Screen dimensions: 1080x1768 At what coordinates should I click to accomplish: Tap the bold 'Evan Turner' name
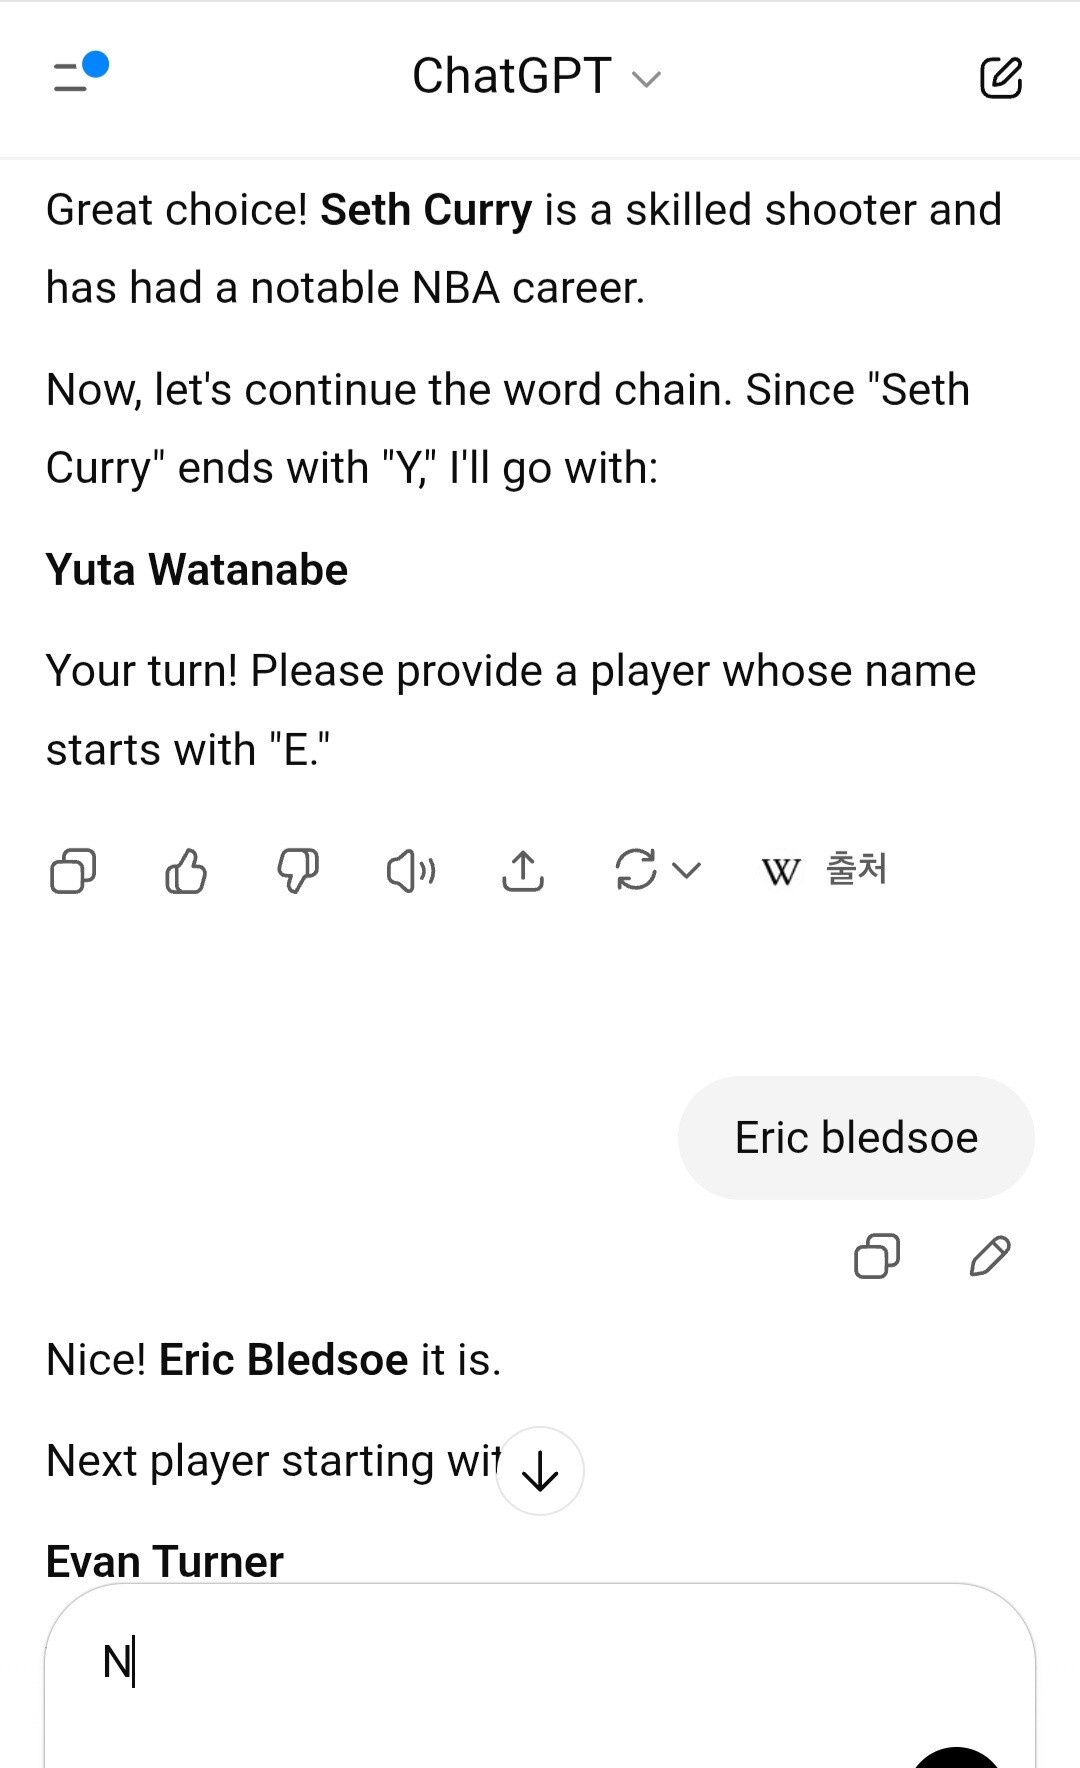(165, 1560)
